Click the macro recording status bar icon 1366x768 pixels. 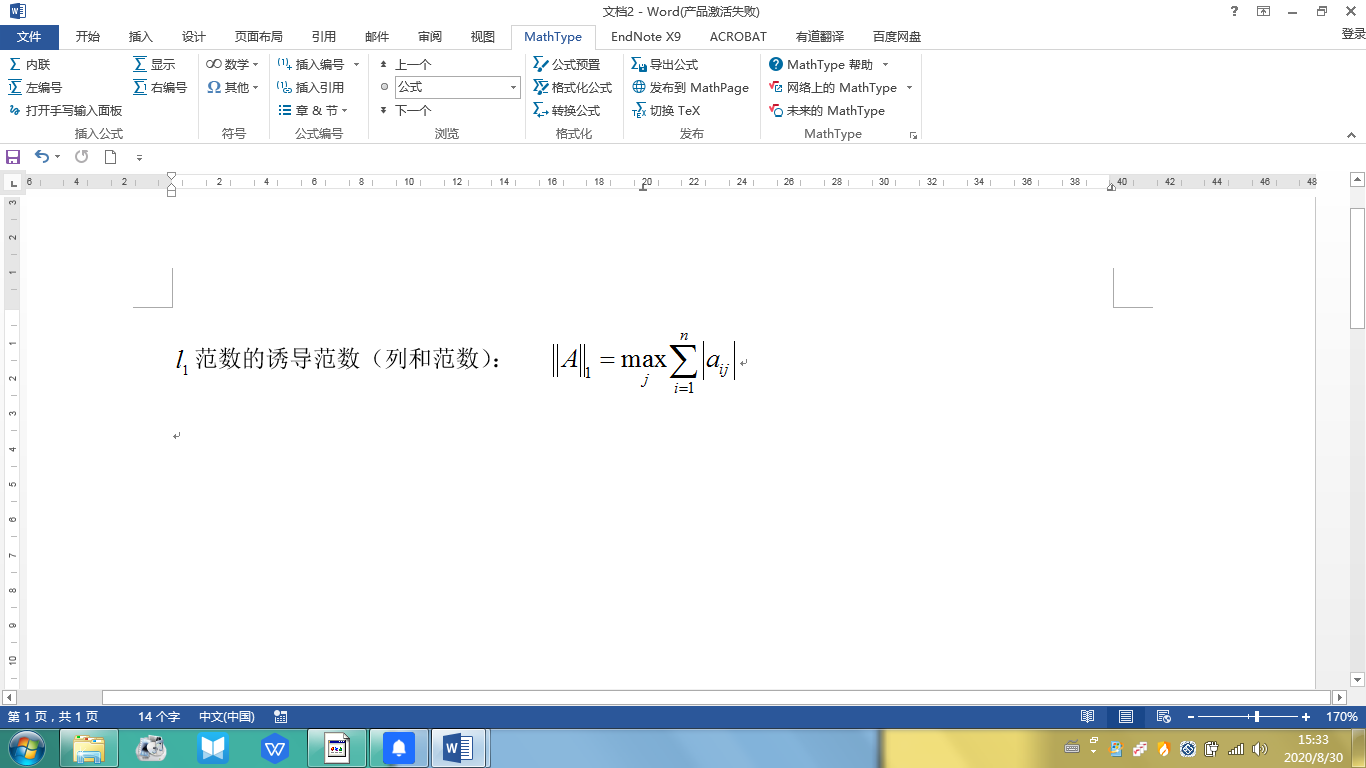pyautogui.click(x=281, y=717)
